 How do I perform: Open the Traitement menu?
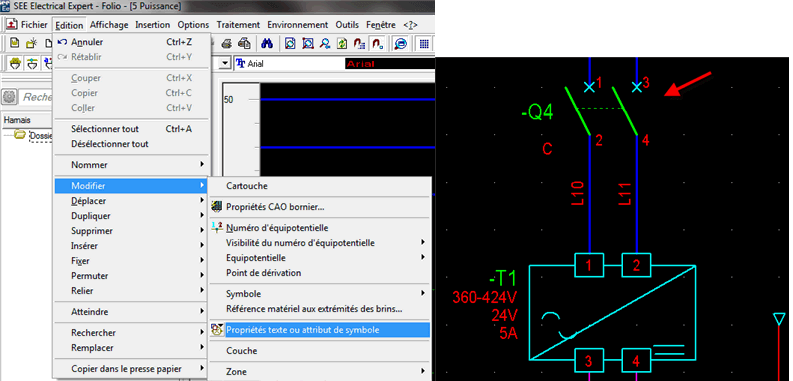238,25
